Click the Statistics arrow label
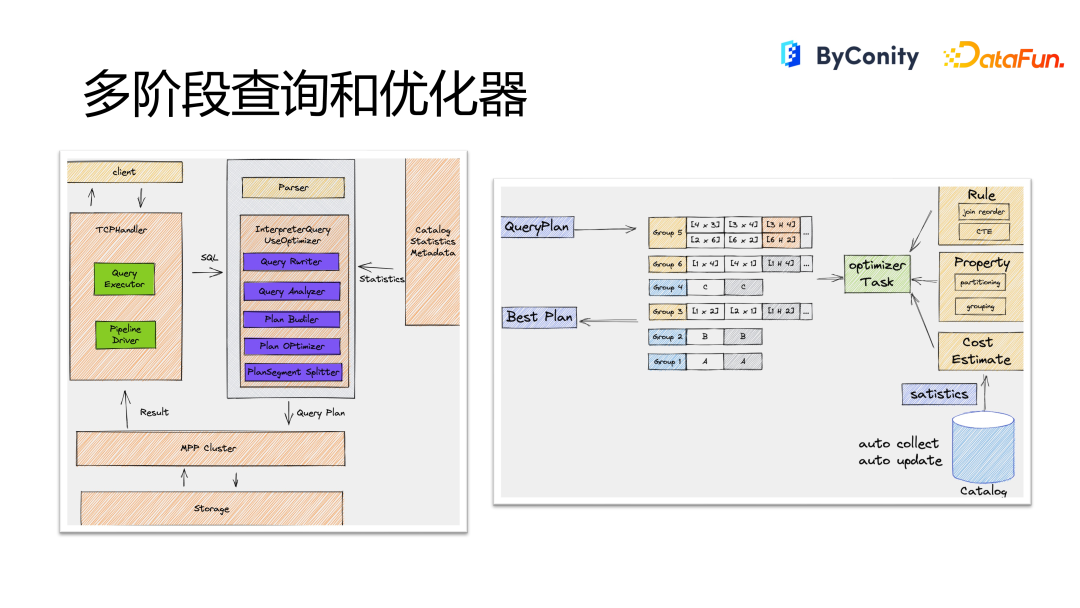The image size is (1080, 608). pyautogui.click(x=382, y=279)
